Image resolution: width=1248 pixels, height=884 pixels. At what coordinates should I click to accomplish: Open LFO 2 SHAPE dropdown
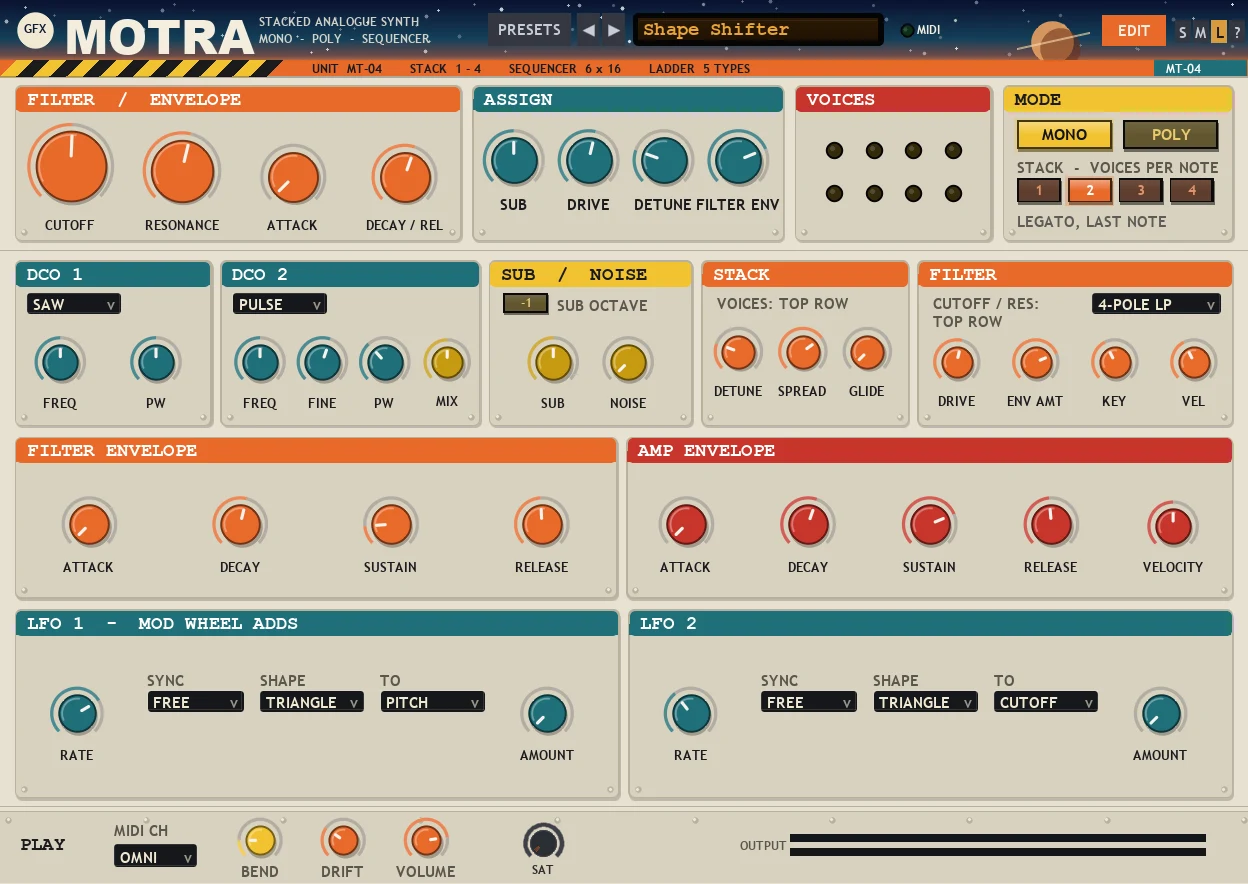point(925,702)
